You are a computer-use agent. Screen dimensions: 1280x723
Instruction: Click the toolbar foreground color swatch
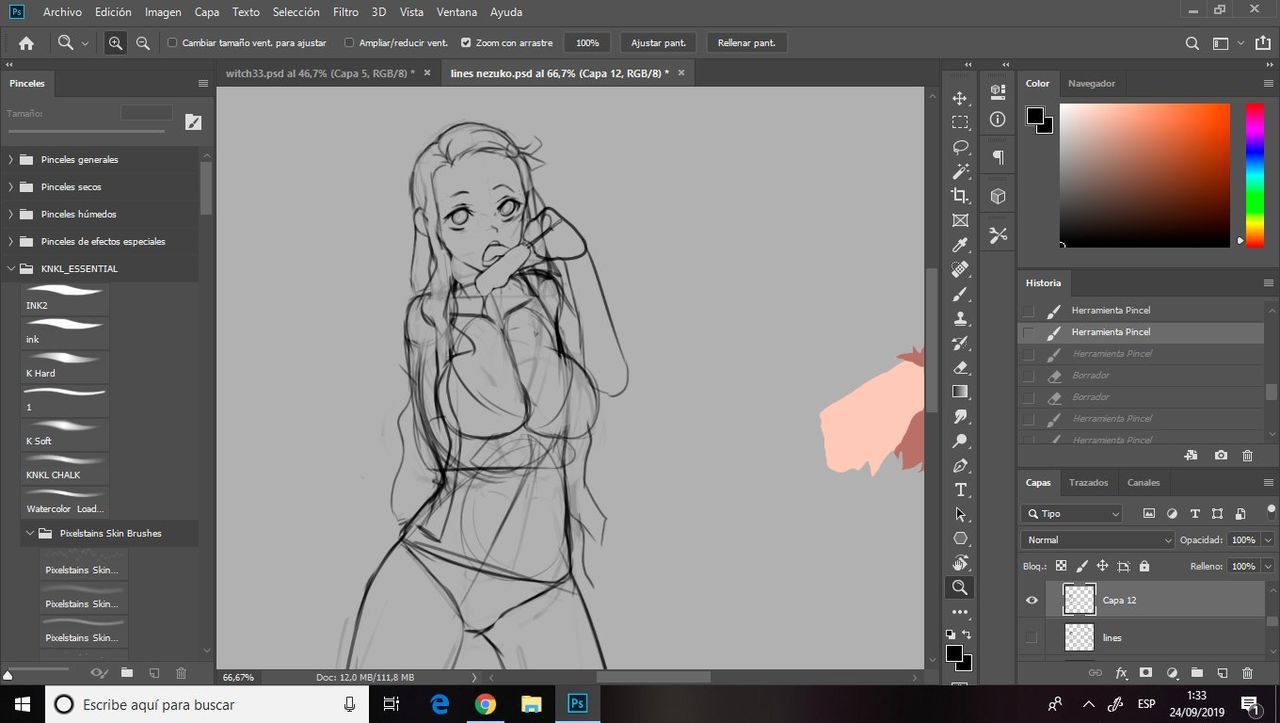(954, 654)
